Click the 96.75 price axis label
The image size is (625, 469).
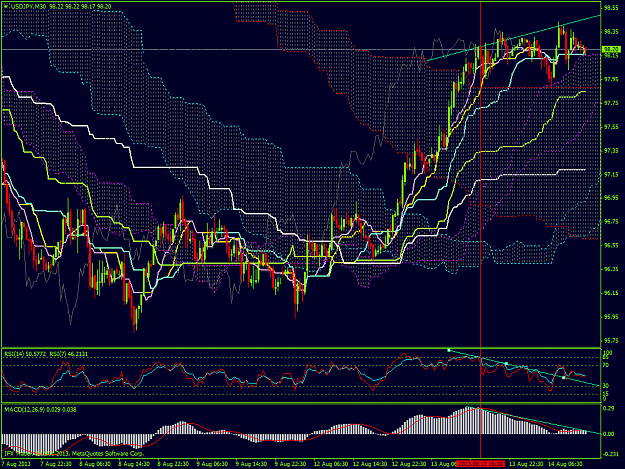pos(611,222)
